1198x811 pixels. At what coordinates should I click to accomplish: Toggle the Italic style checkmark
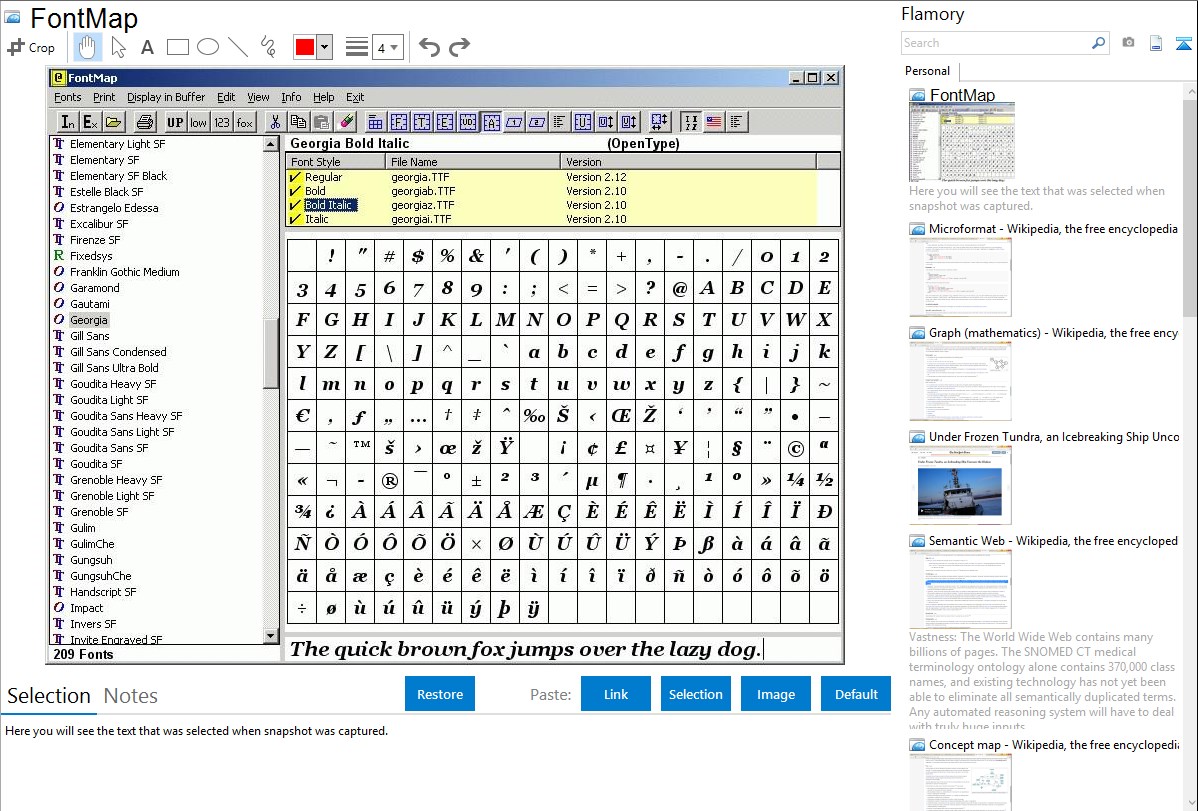pyautogui.click(x=295, y=219)
